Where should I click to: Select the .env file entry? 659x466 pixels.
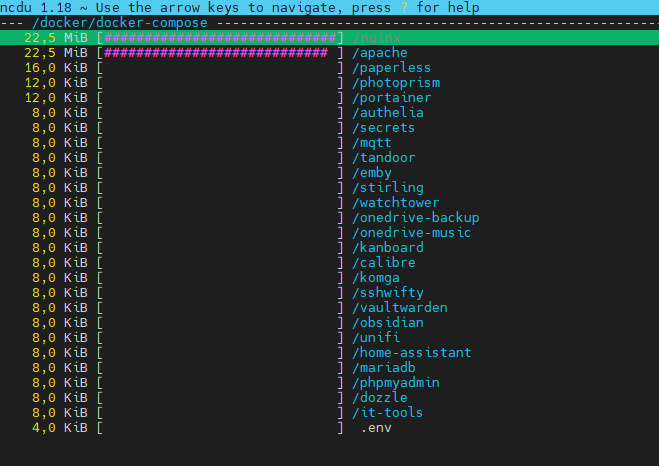click(x=376, y=427)
